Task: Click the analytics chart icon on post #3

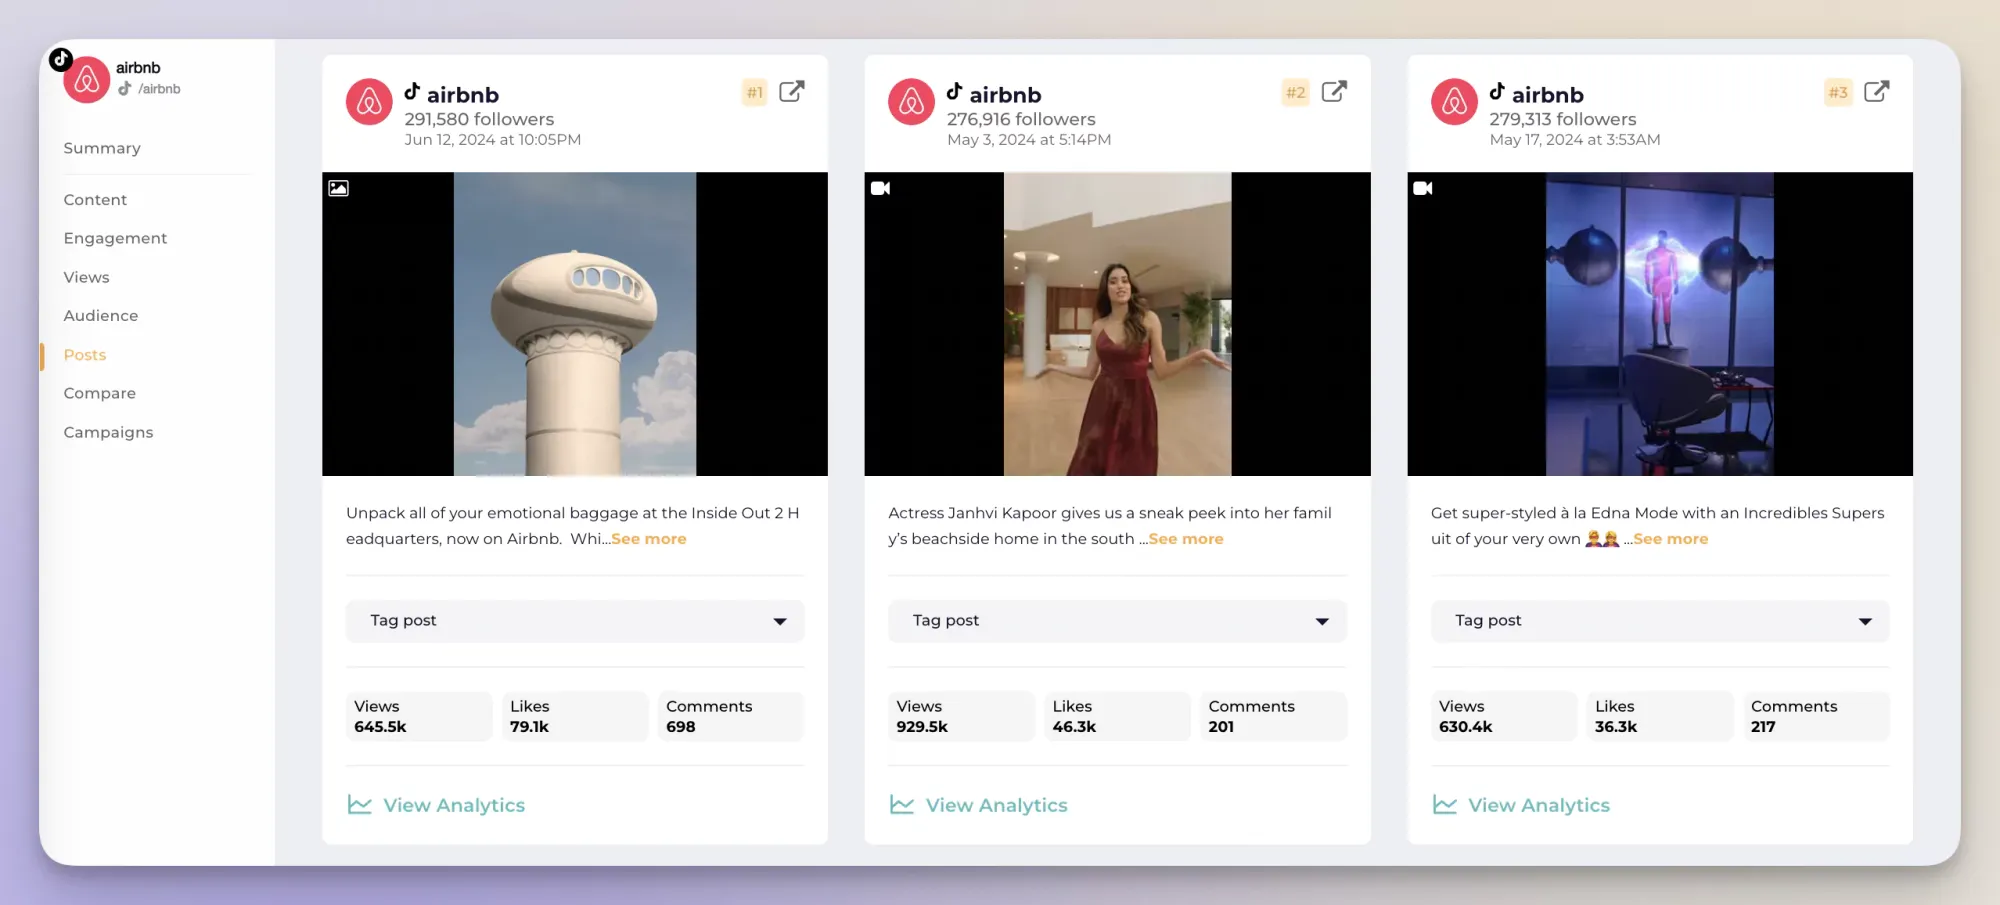Action: tap(1444, 805)
